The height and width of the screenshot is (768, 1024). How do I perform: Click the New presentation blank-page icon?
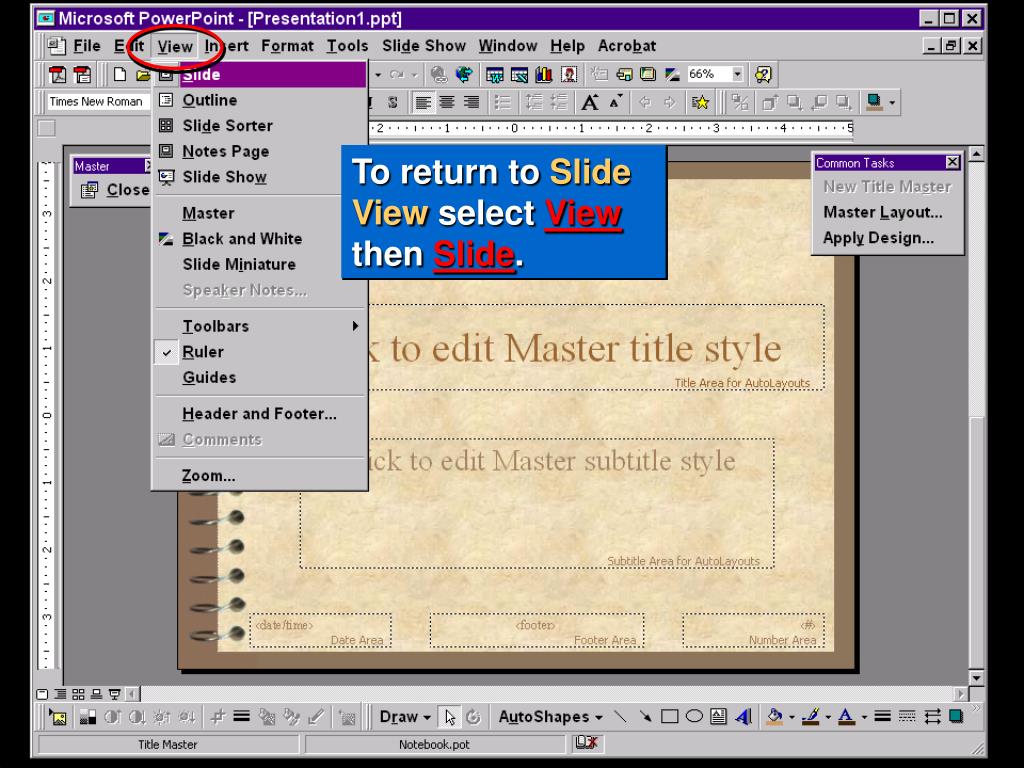(x=120, y=74)
